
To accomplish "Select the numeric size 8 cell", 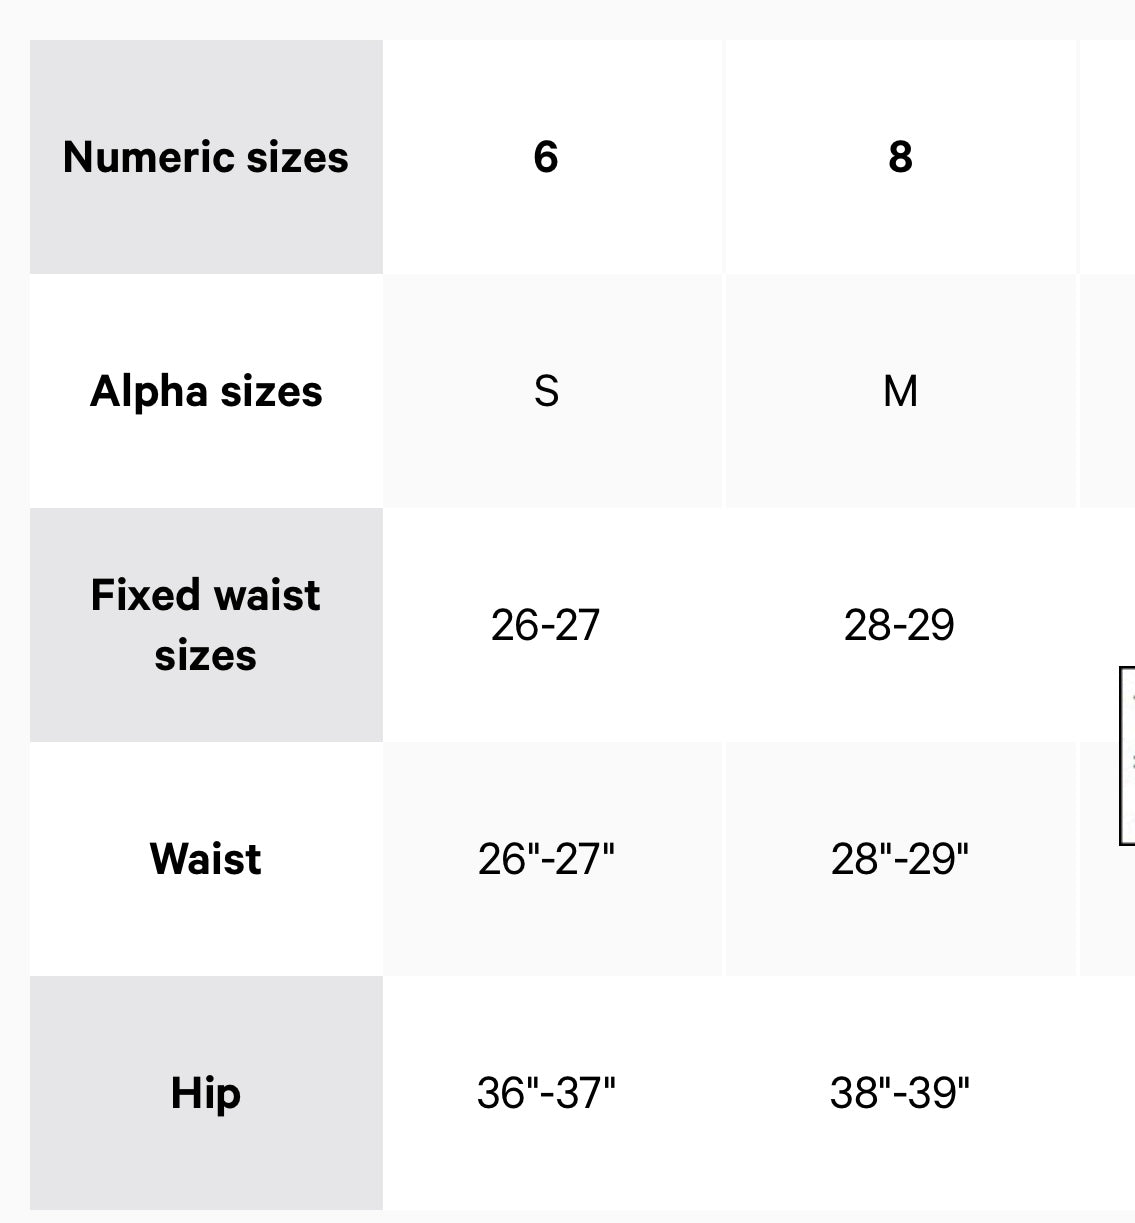I will pos(900,157).
